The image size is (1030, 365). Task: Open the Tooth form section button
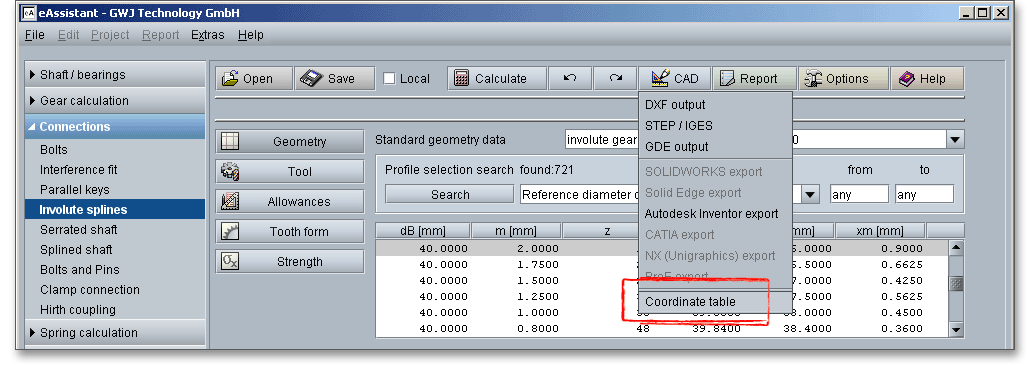[290, 232]
